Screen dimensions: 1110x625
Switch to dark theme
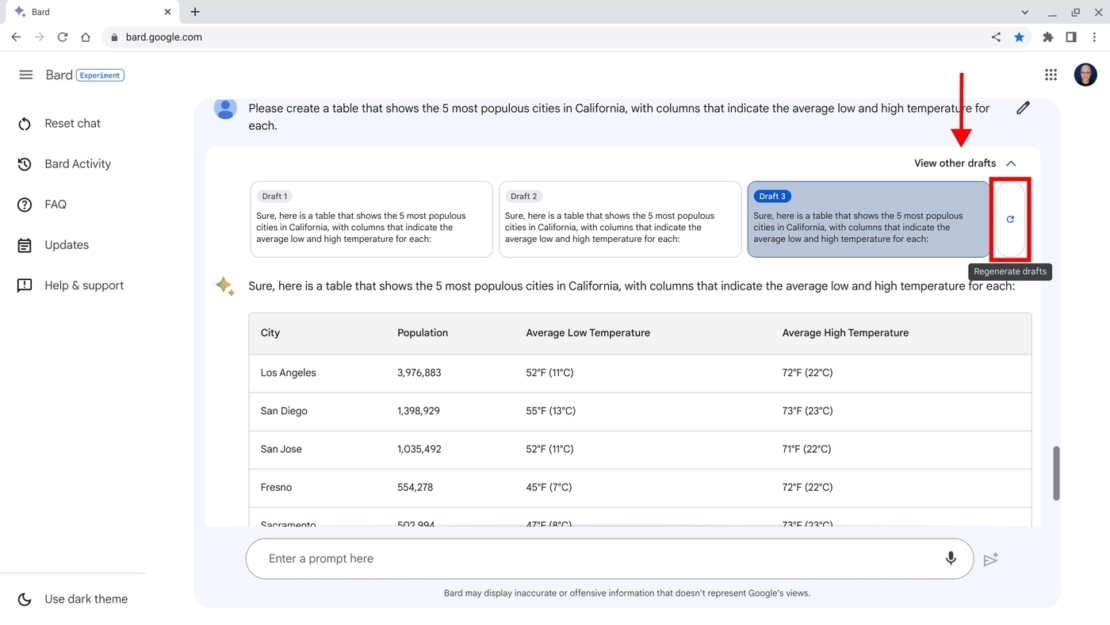click(x=75, y=598)
